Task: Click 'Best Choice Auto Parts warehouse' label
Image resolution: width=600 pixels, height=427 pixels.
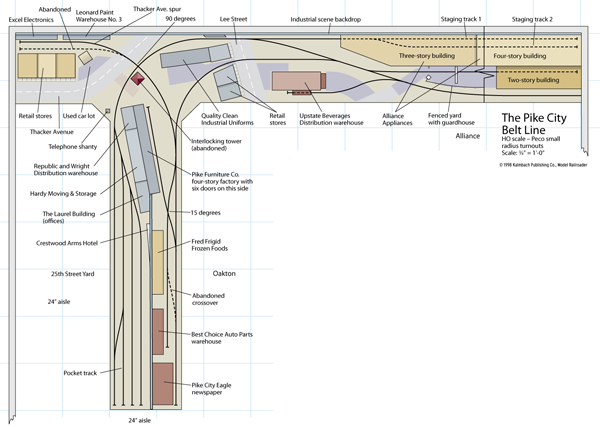Action: 222,338
